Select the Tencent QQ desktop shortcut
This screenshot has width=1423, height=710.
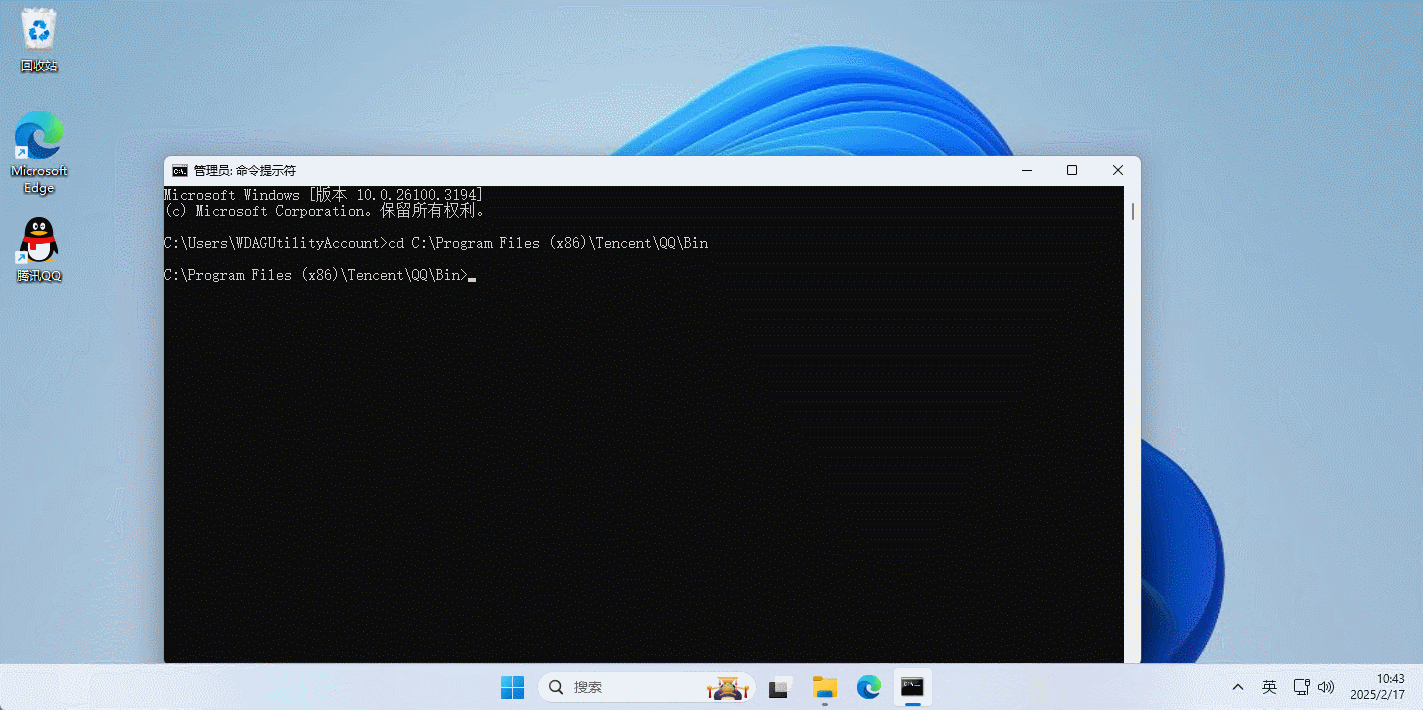pyautogui.click(x=39, y=250)
